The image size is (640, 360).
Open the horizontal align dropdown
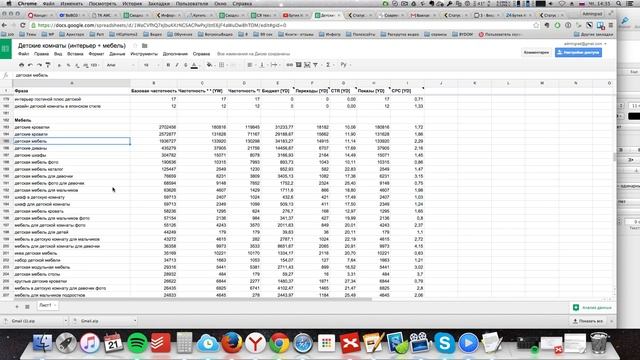pos(251,65)
